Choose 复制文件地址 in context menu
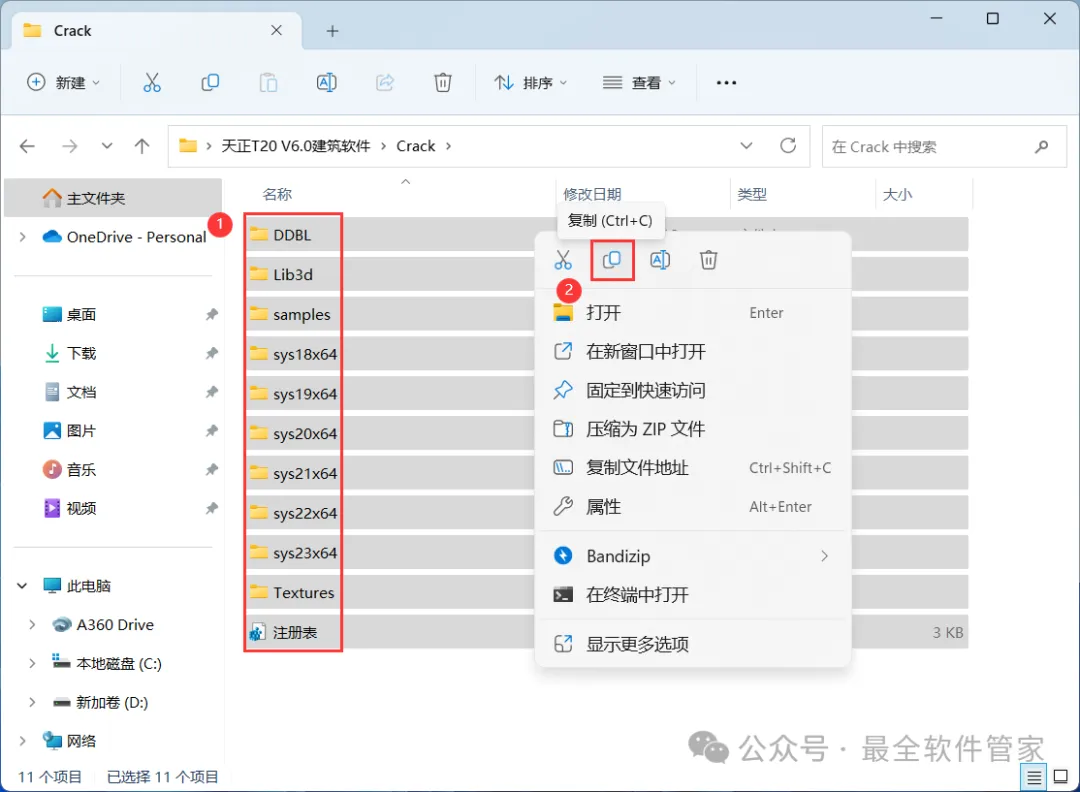The height and width of the screenshot is (792, 1080). [x=693, y=468]
